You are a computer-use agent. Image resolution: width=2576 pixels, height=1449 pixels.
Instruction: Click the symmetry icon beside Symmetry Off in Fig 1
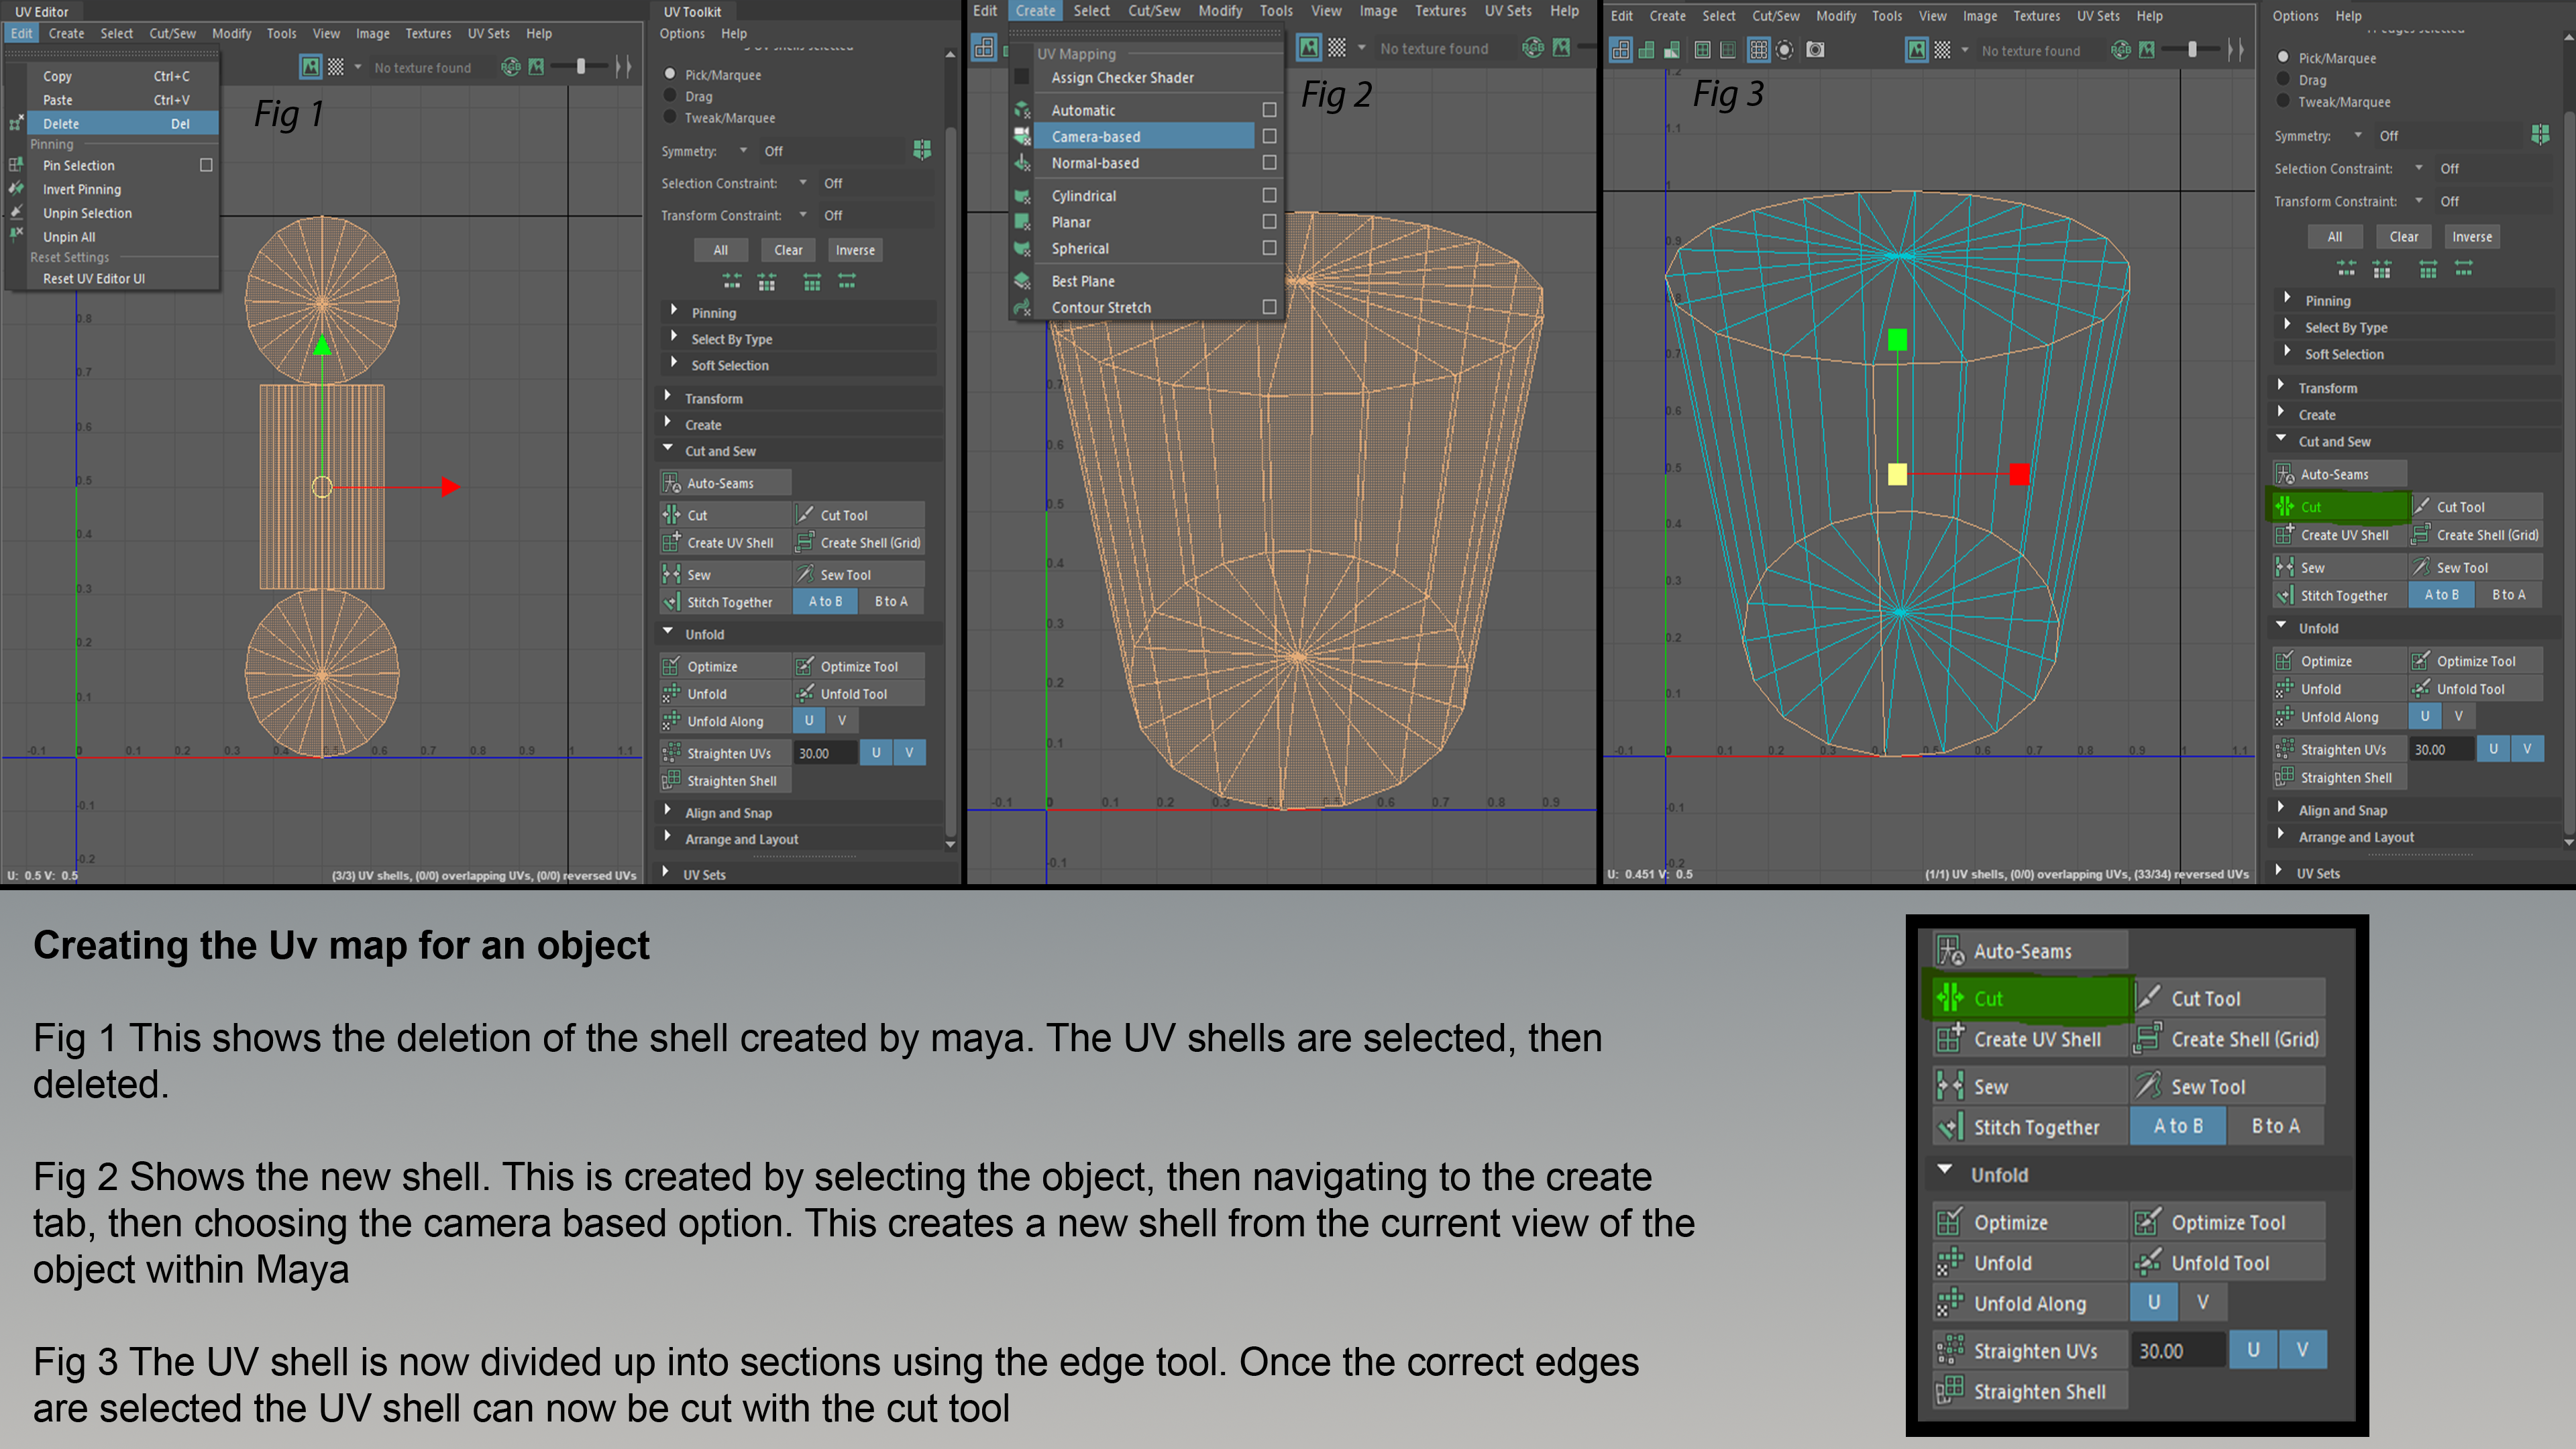click(922, 150)
